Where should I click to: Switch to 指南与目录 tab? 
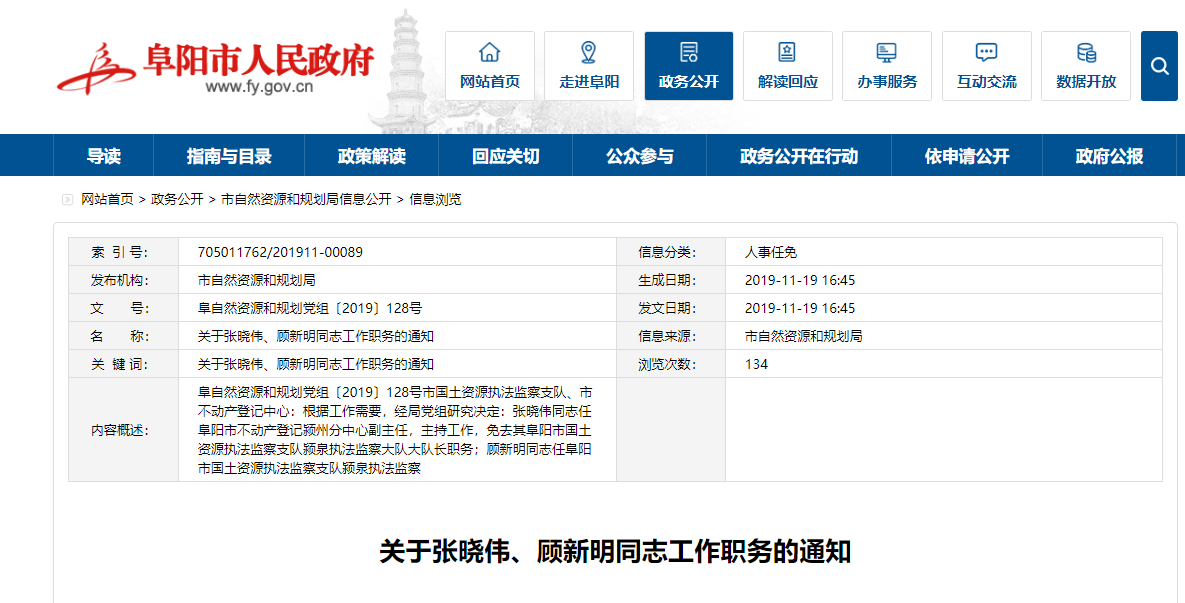pyautogui.click(x=229, y=156)
